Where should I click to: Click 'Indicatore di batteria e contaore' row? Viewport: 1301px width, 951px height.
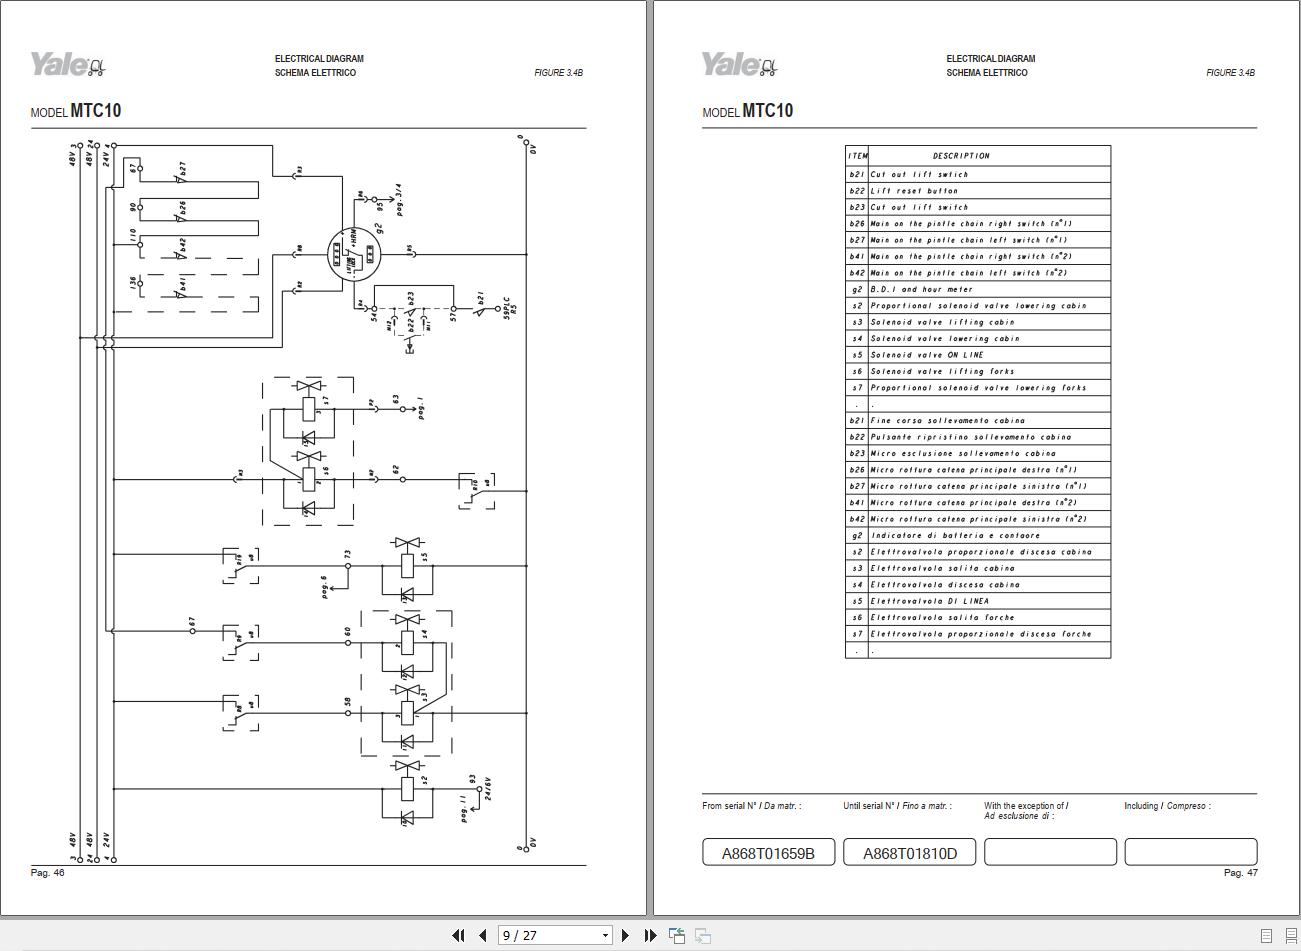click(978, 535)
